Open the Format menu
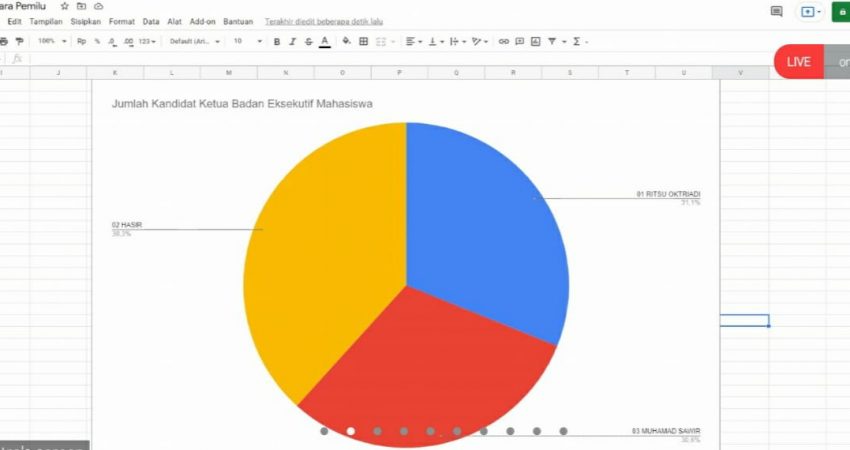 point(121,22)
